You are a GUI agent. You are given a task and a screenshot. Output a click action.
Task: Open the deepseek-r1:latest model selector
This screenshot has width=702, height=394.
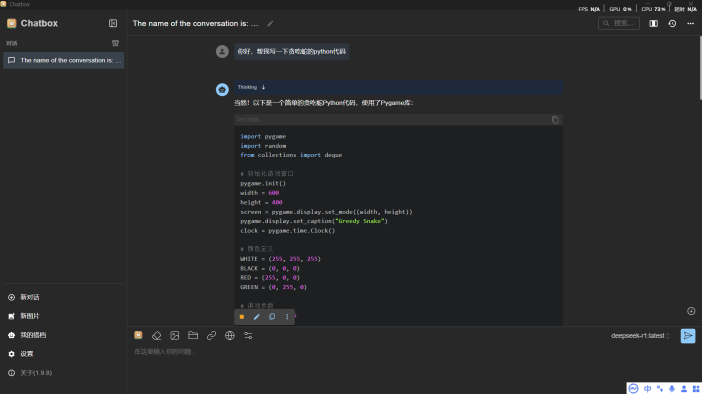coord(640,336)
